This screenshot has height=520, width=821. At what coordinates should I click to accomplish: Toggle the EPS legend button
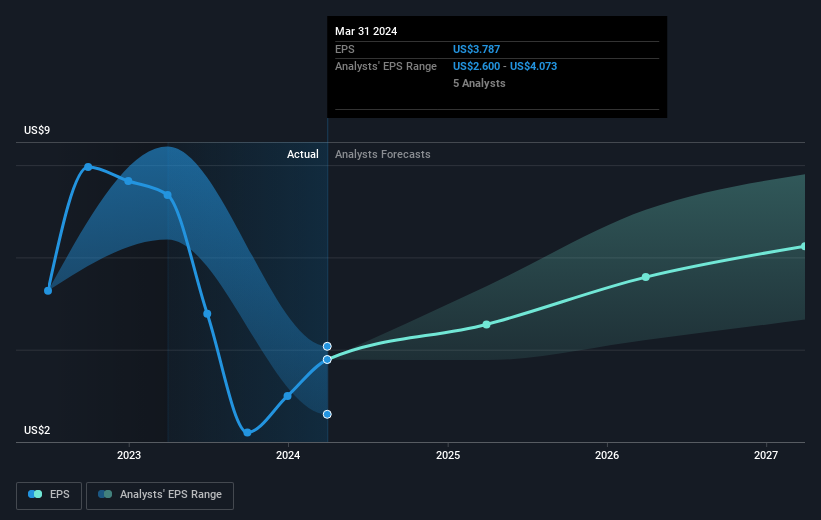(x=49, y=495)
